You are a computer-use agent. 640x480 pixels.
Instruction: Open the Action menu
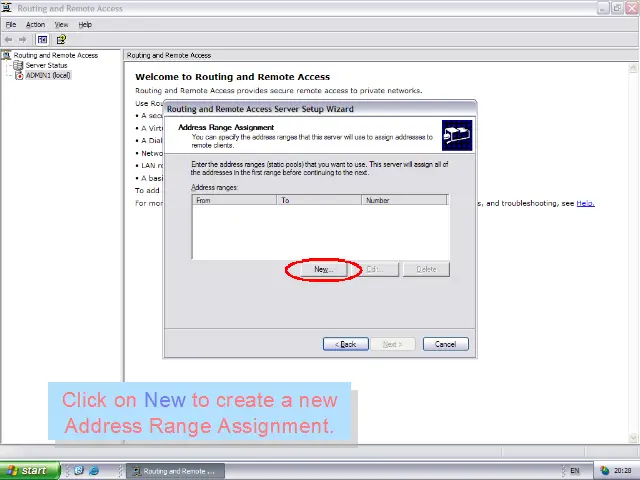pos(35,24)
